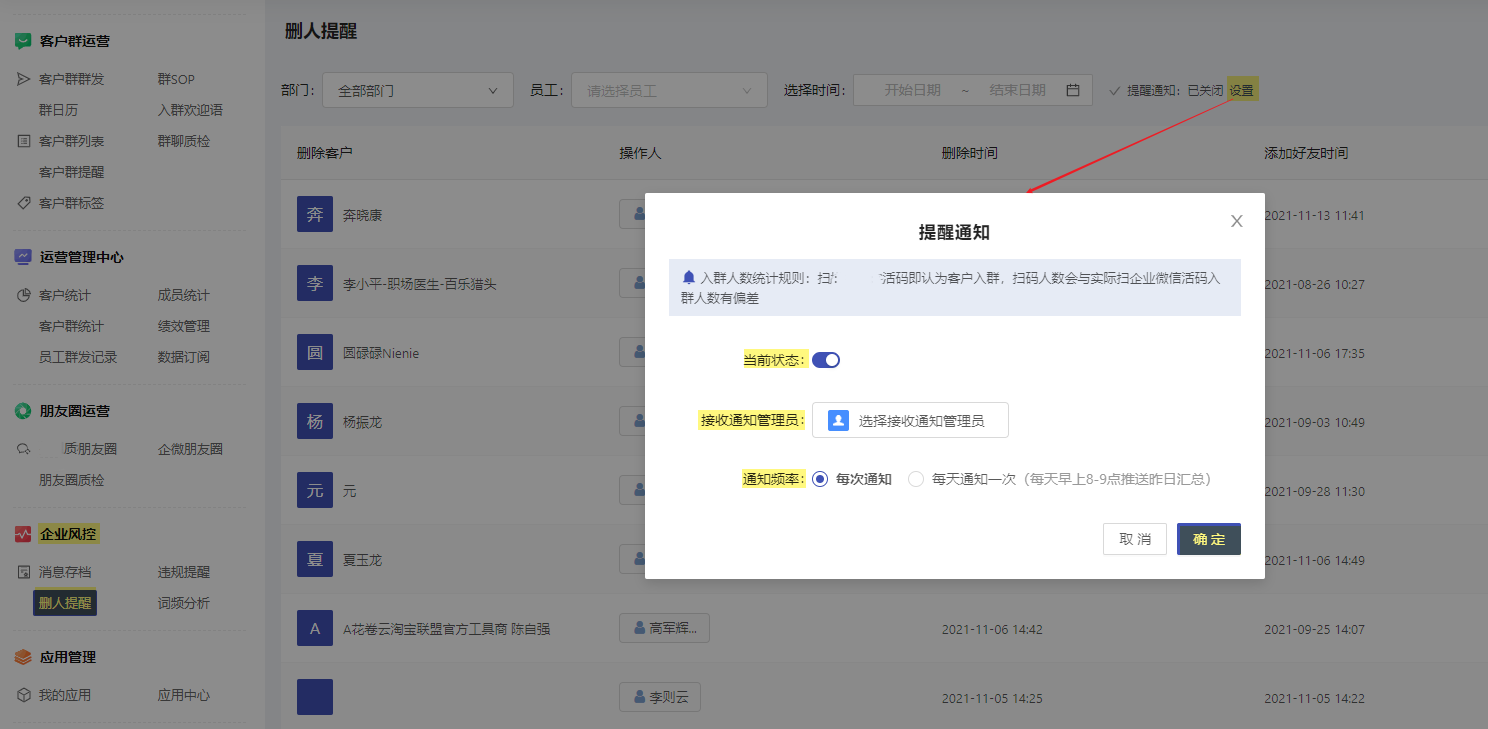
Task: Click 确定 button in dialog
Action: tap(1209, 539)
